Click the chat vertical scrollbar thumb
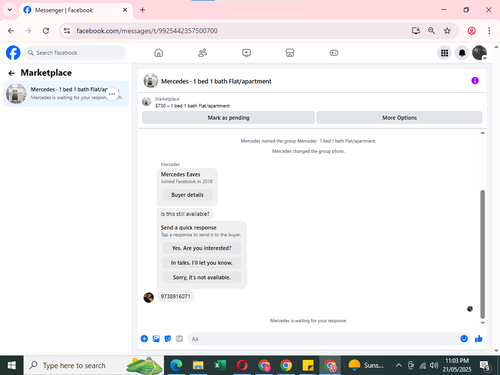 (x=482, y=254)
